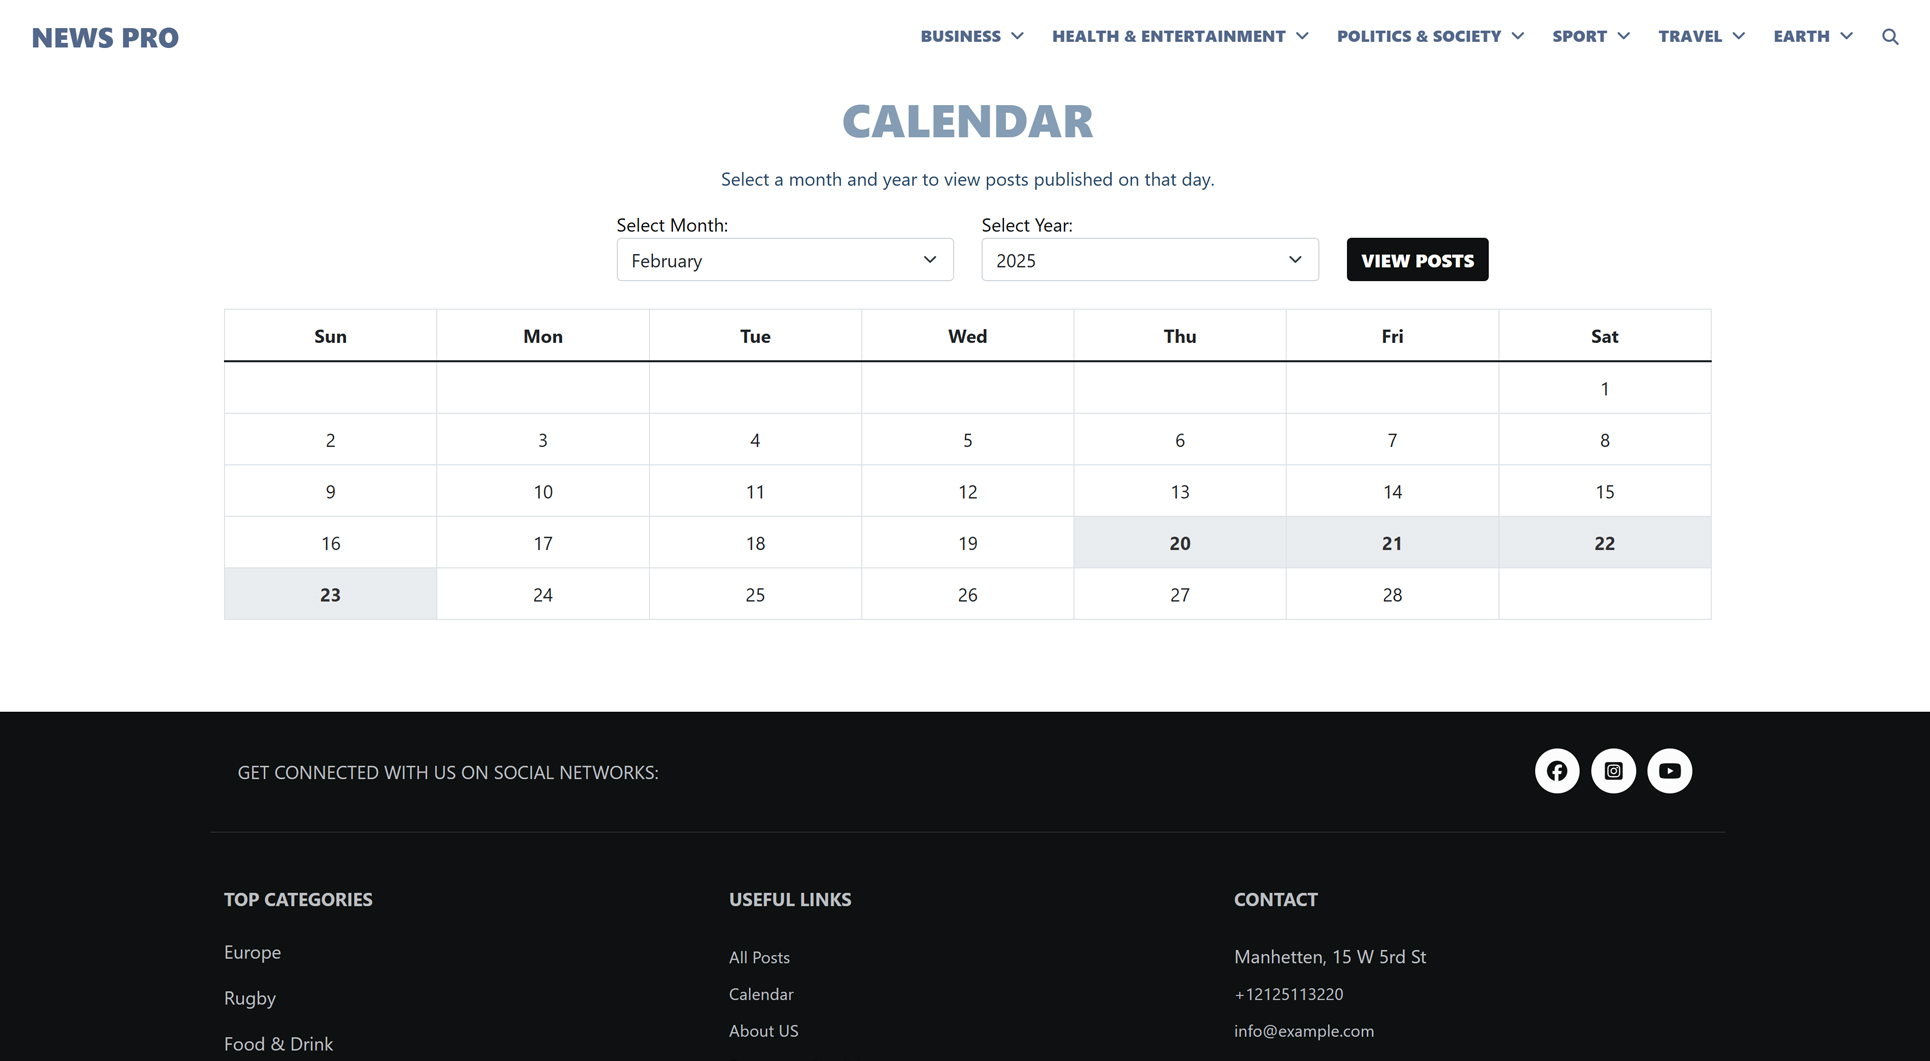Image resolution: width=1930 pixels, height=1061 pixels.
Task: Expand the Business menu
Action: coord(971,36)
